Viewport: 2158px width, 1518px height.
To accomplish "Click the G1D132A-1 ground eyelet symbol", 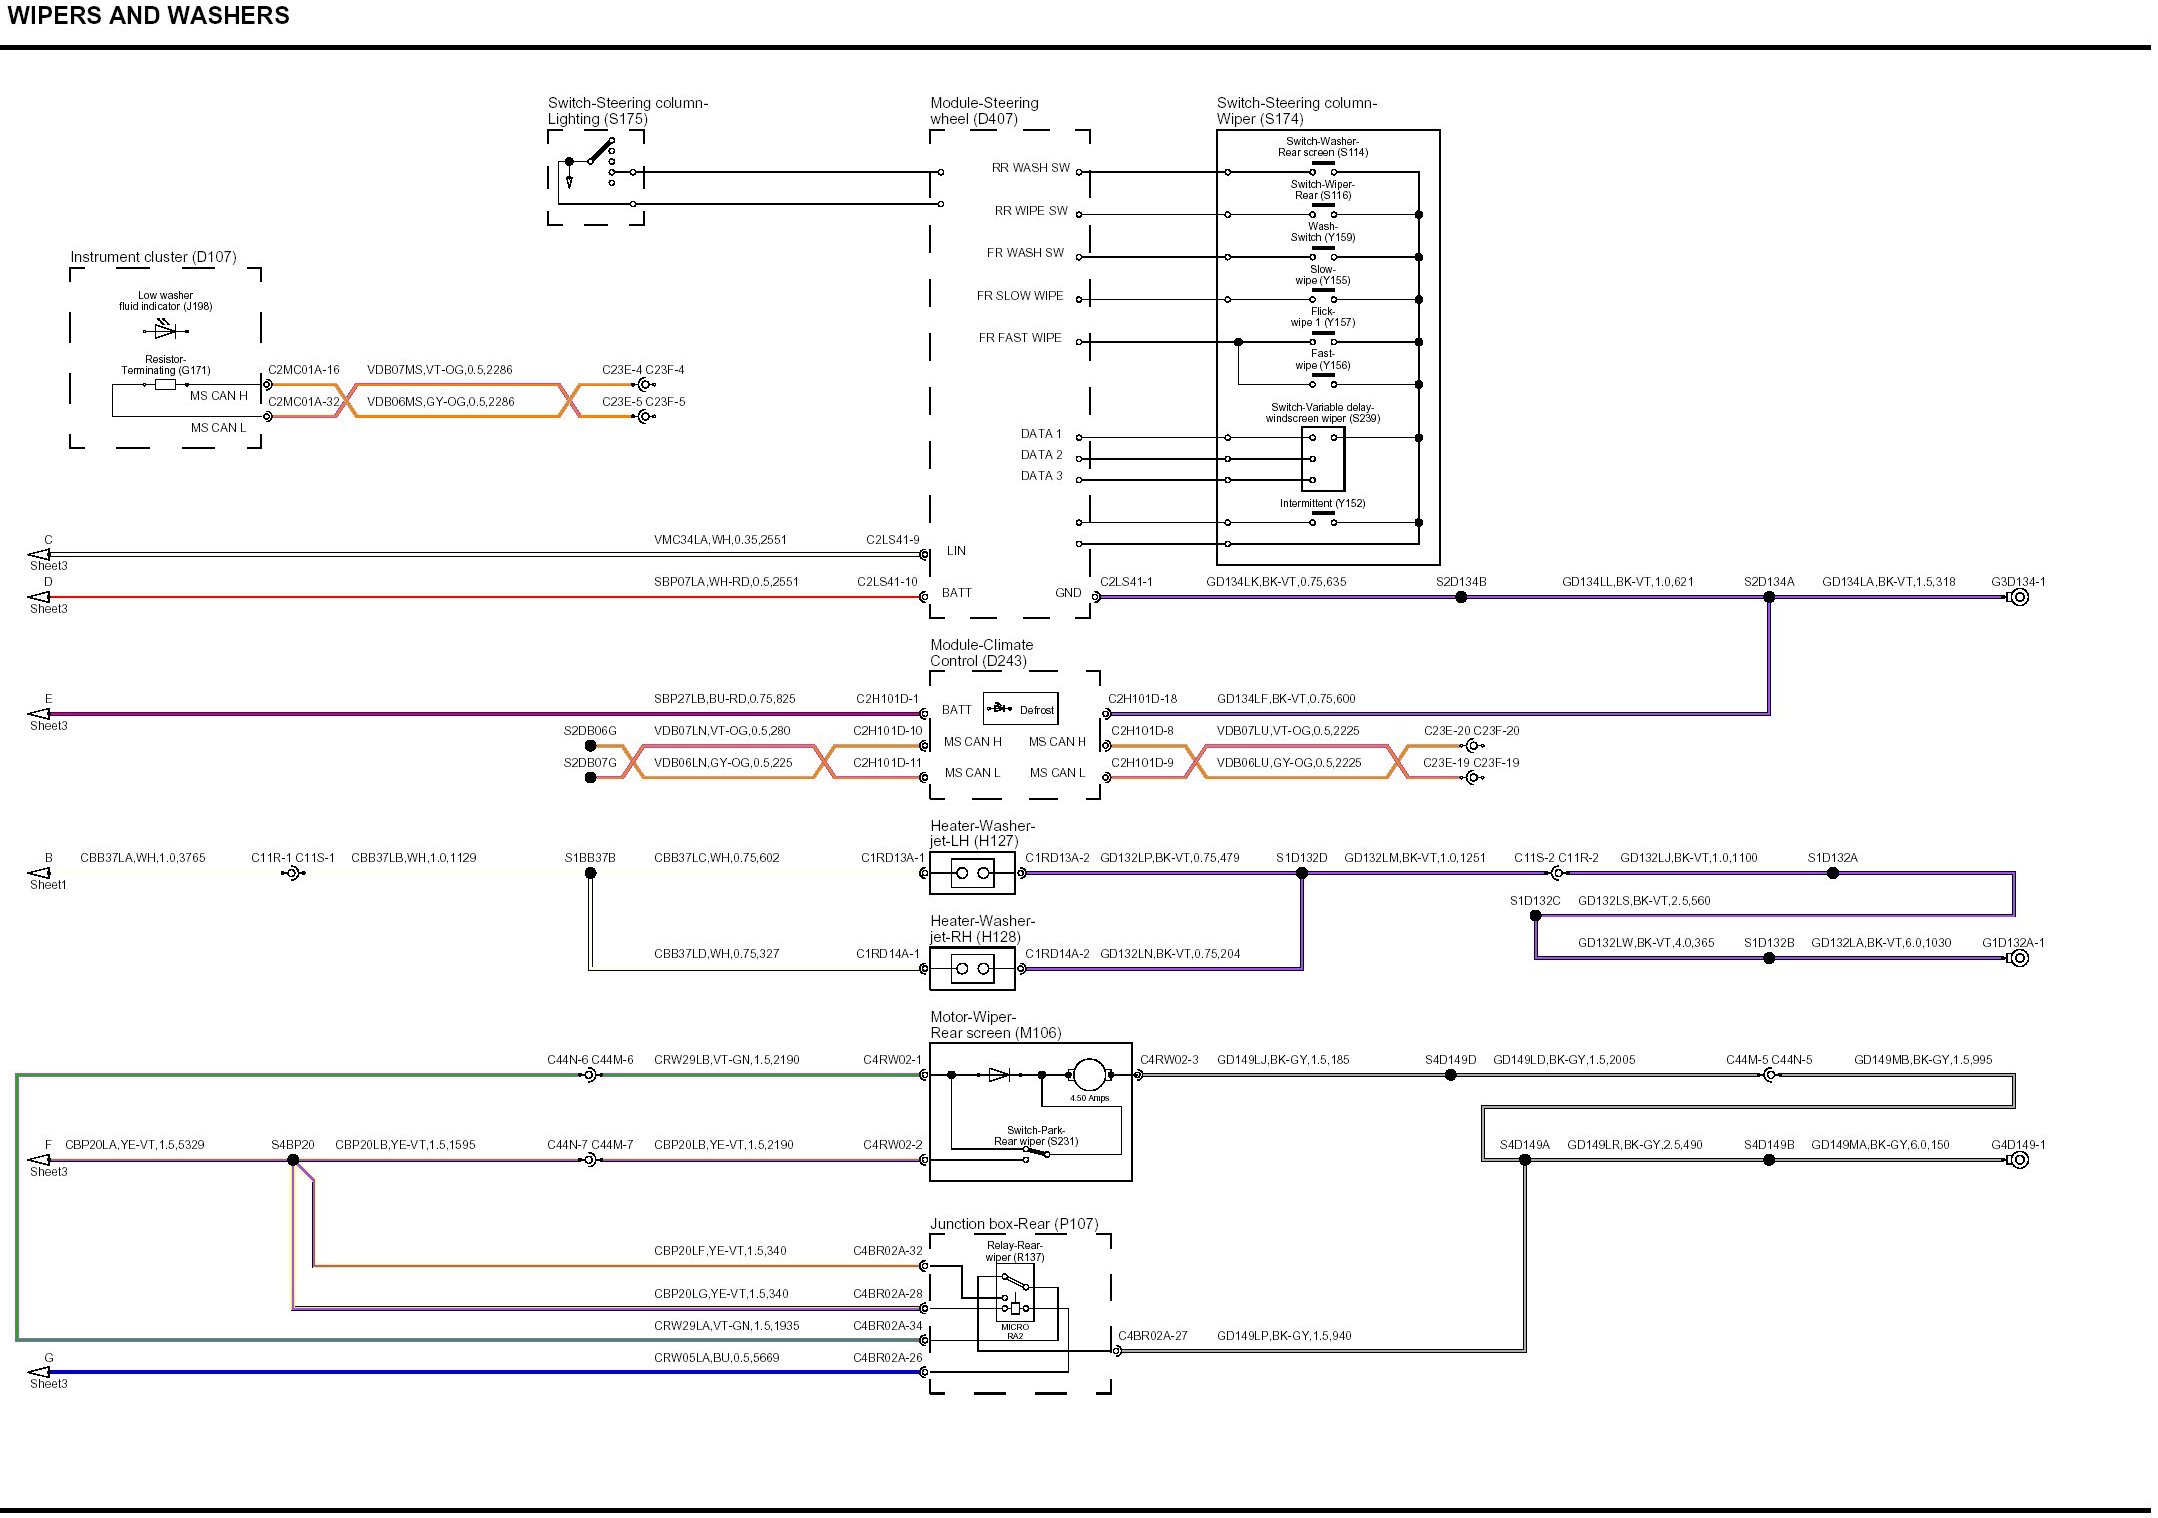I will 2019,958.
